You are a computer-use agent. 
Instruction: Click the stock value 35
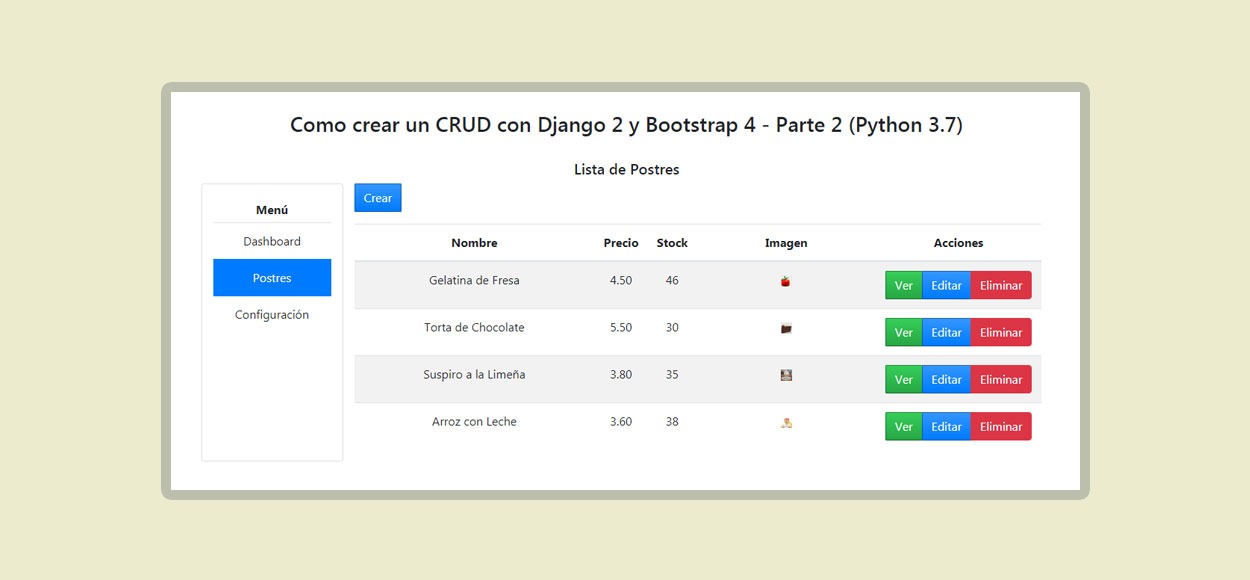click(x=672, y=374)
